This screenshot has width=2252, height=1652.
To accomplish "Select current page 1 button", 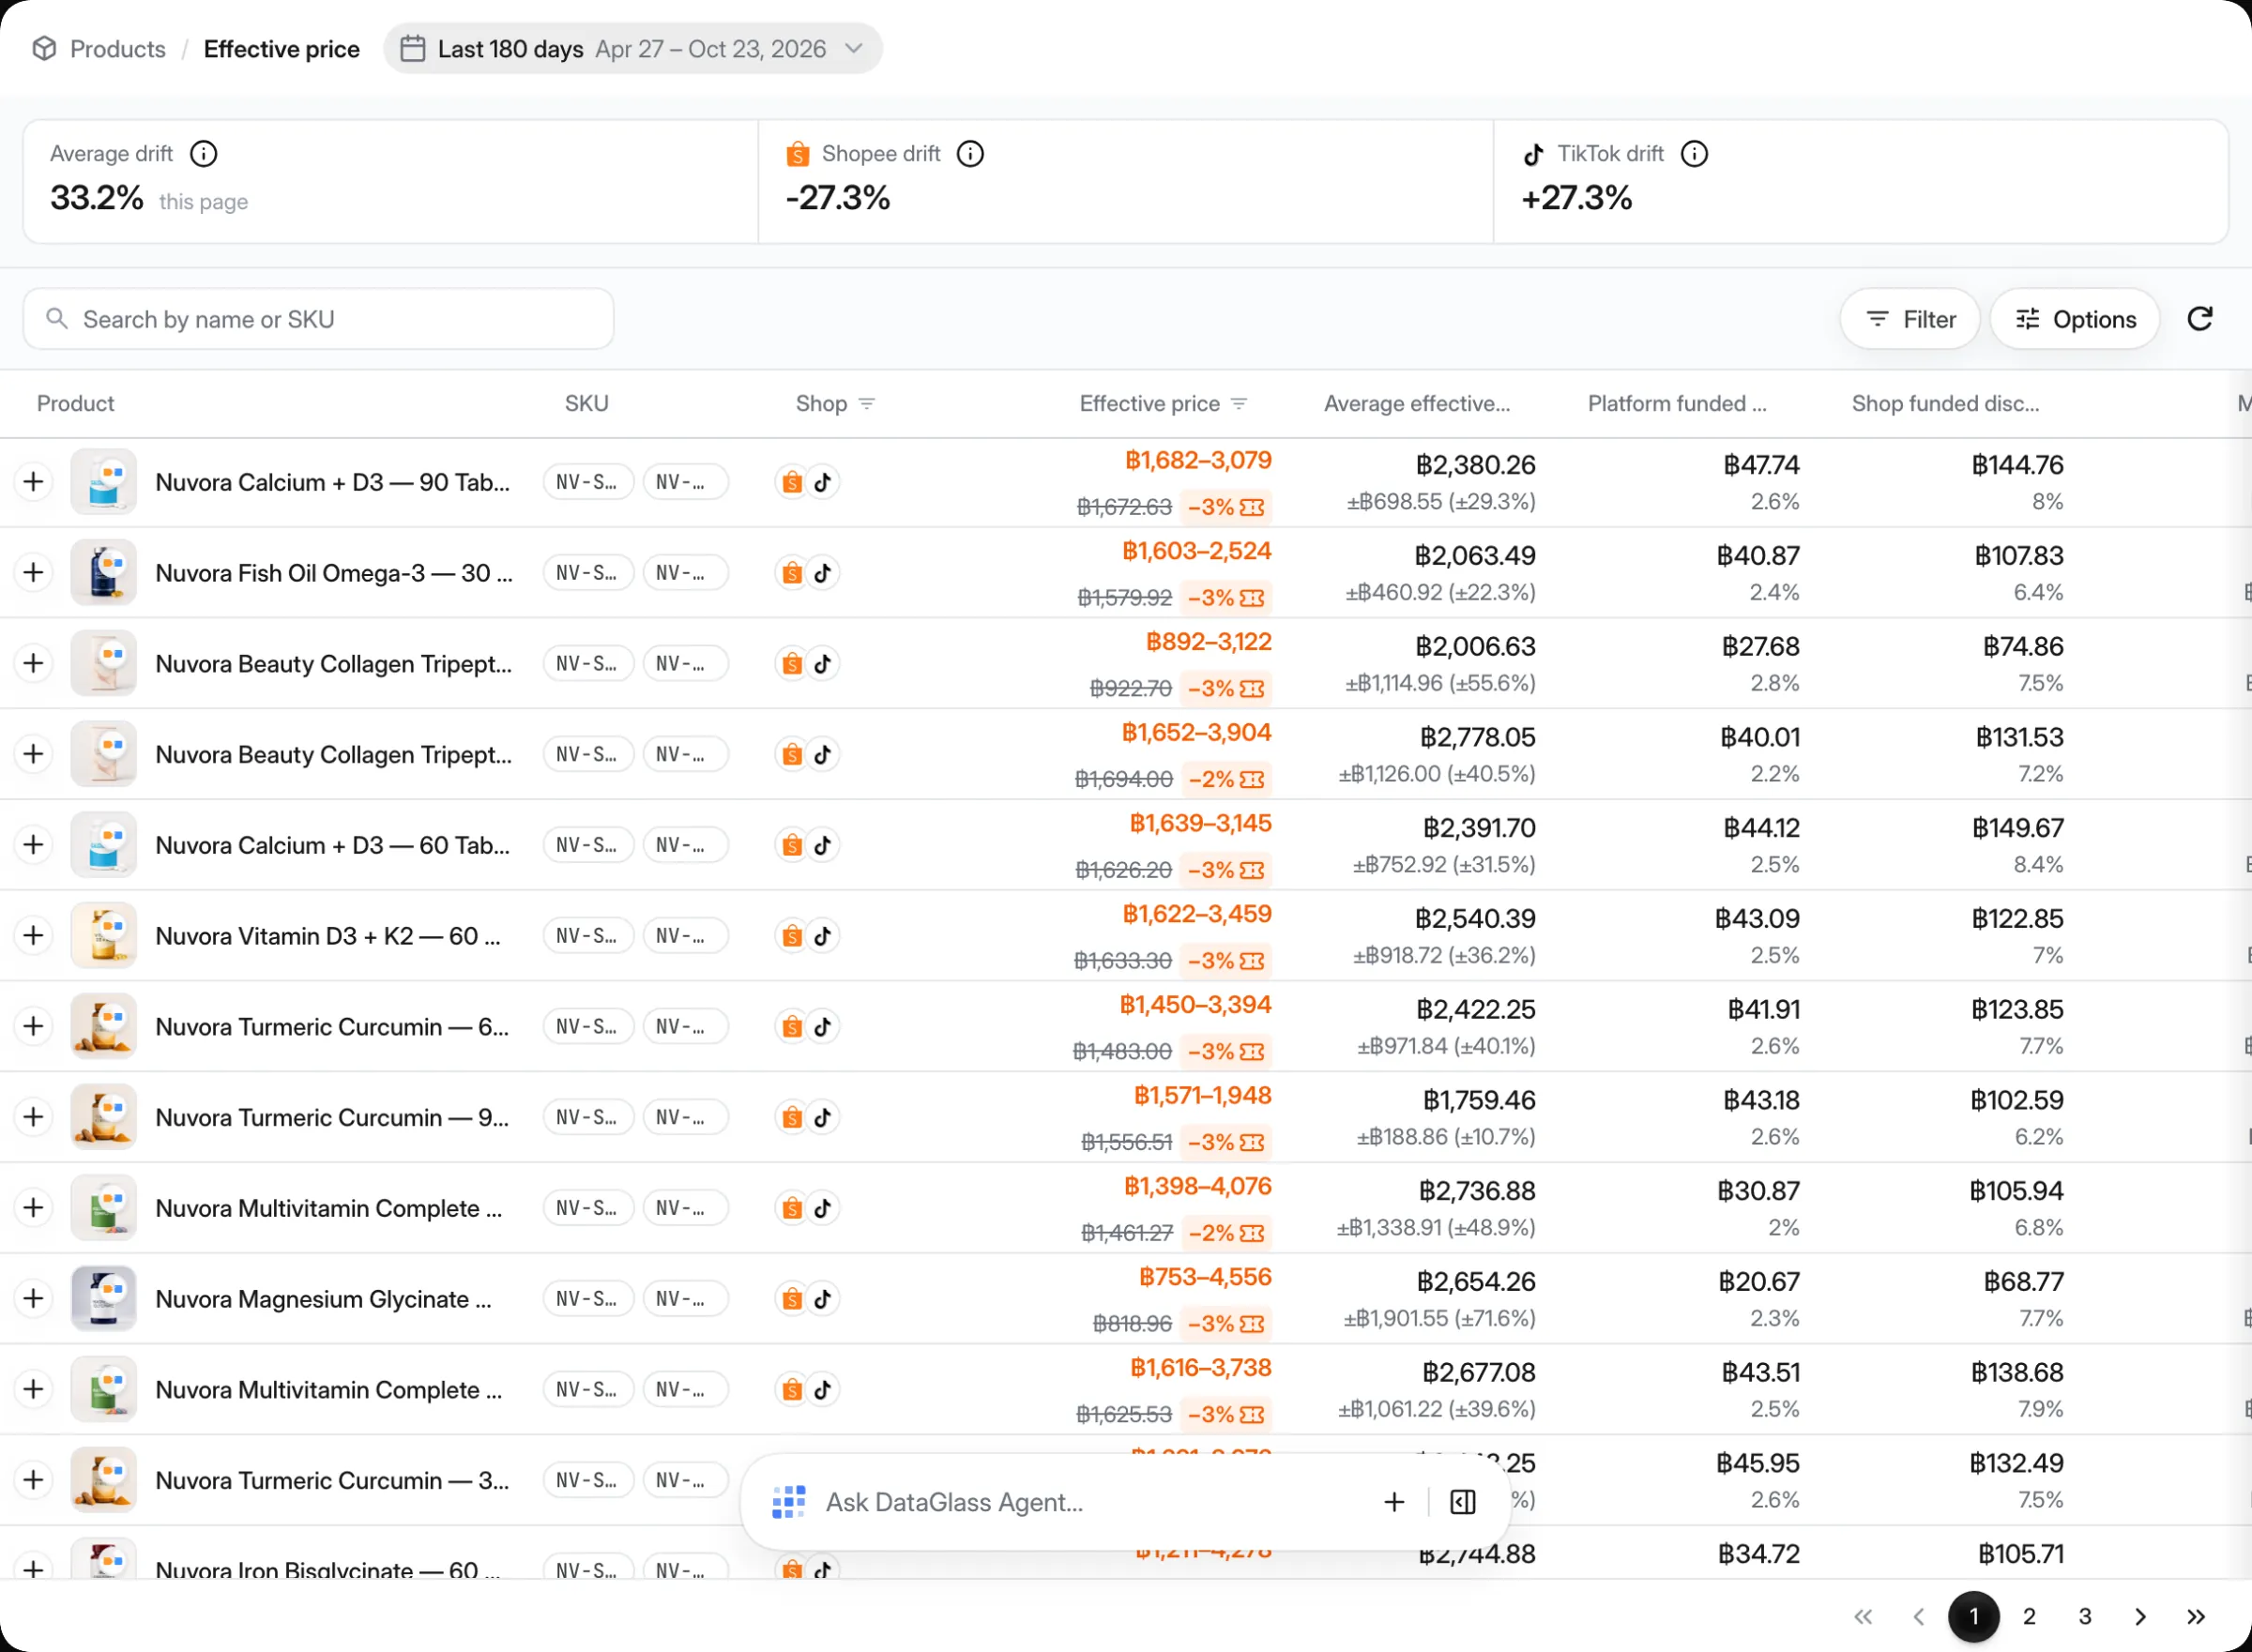I will [x=1973, y=1617].
